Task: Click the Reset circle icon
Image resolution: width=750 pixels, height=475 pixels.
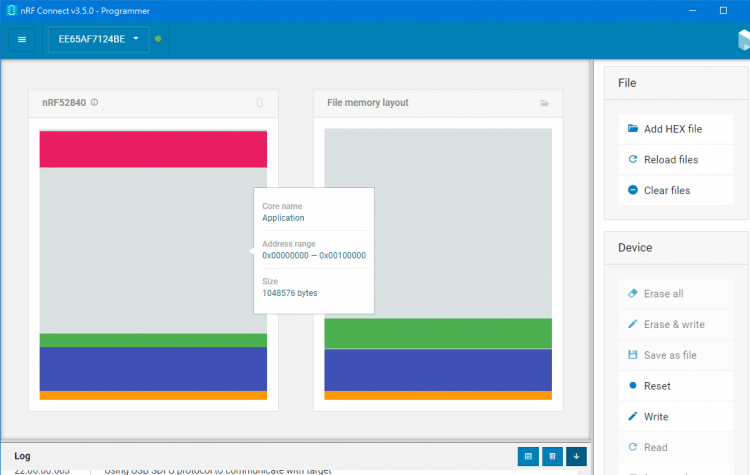Action: pyautogui.click(x=633, y=385)
